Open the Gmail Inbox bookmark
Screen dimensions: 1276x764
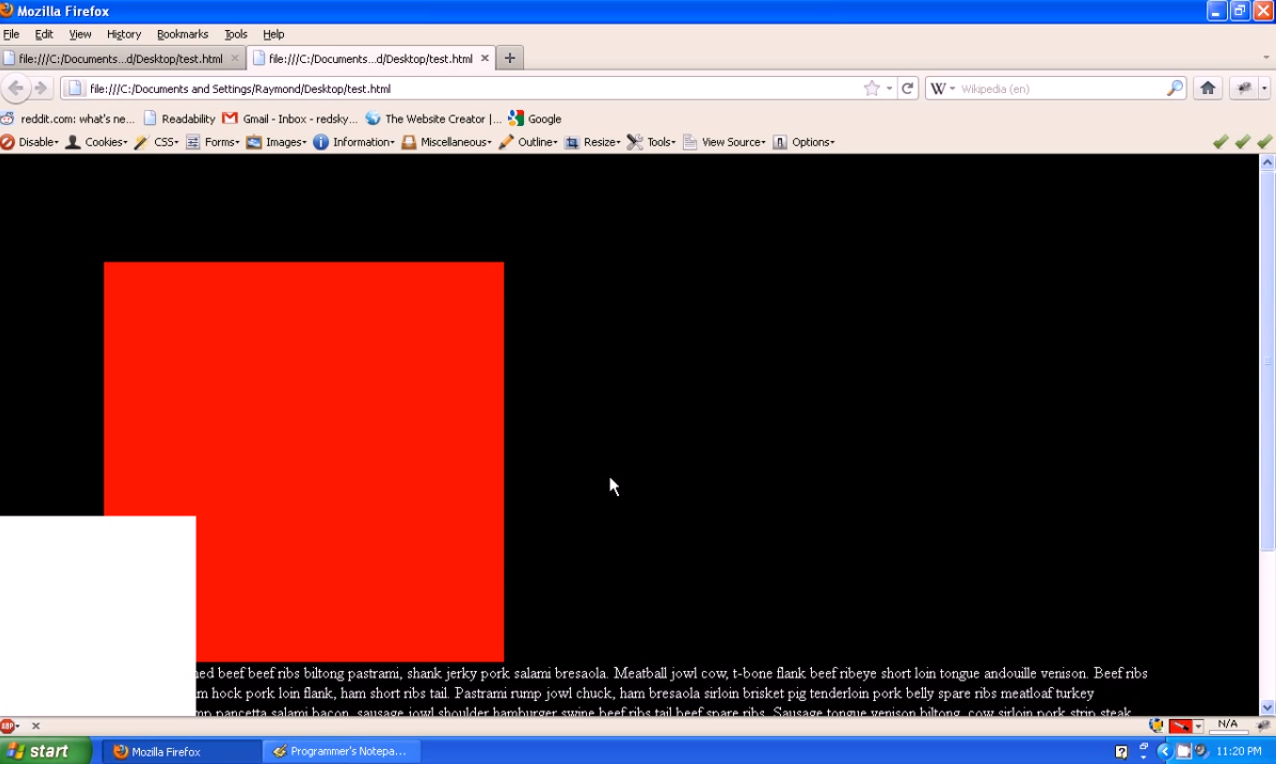(x=290, y=118)
